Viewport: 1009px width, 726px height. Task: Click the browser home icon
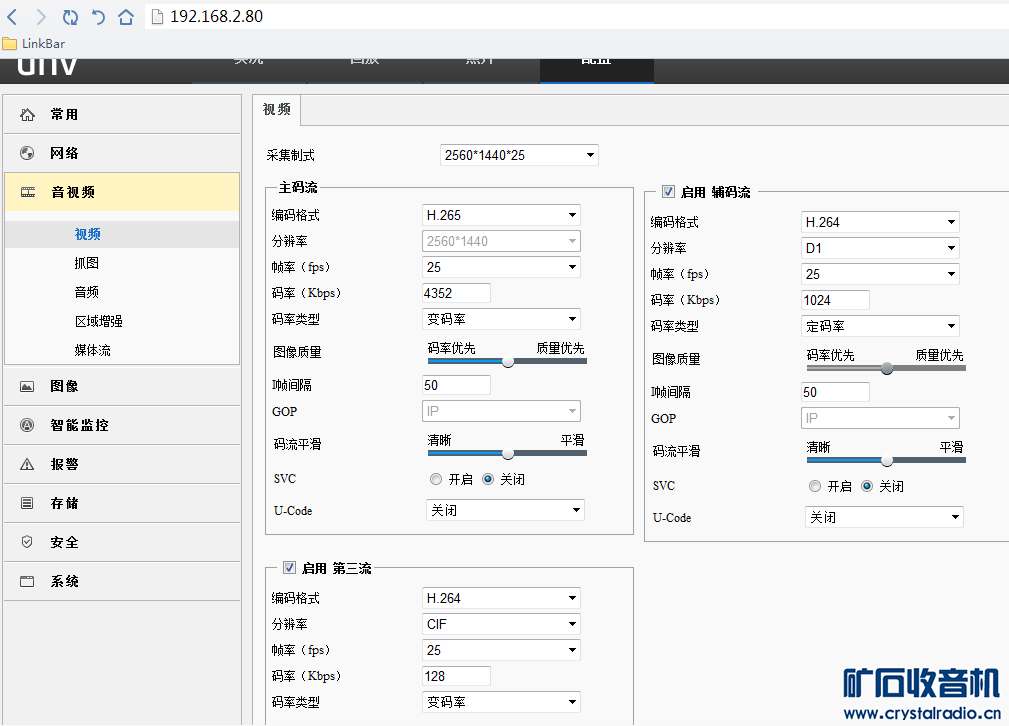pyautogui.click(x=126, y=17)
